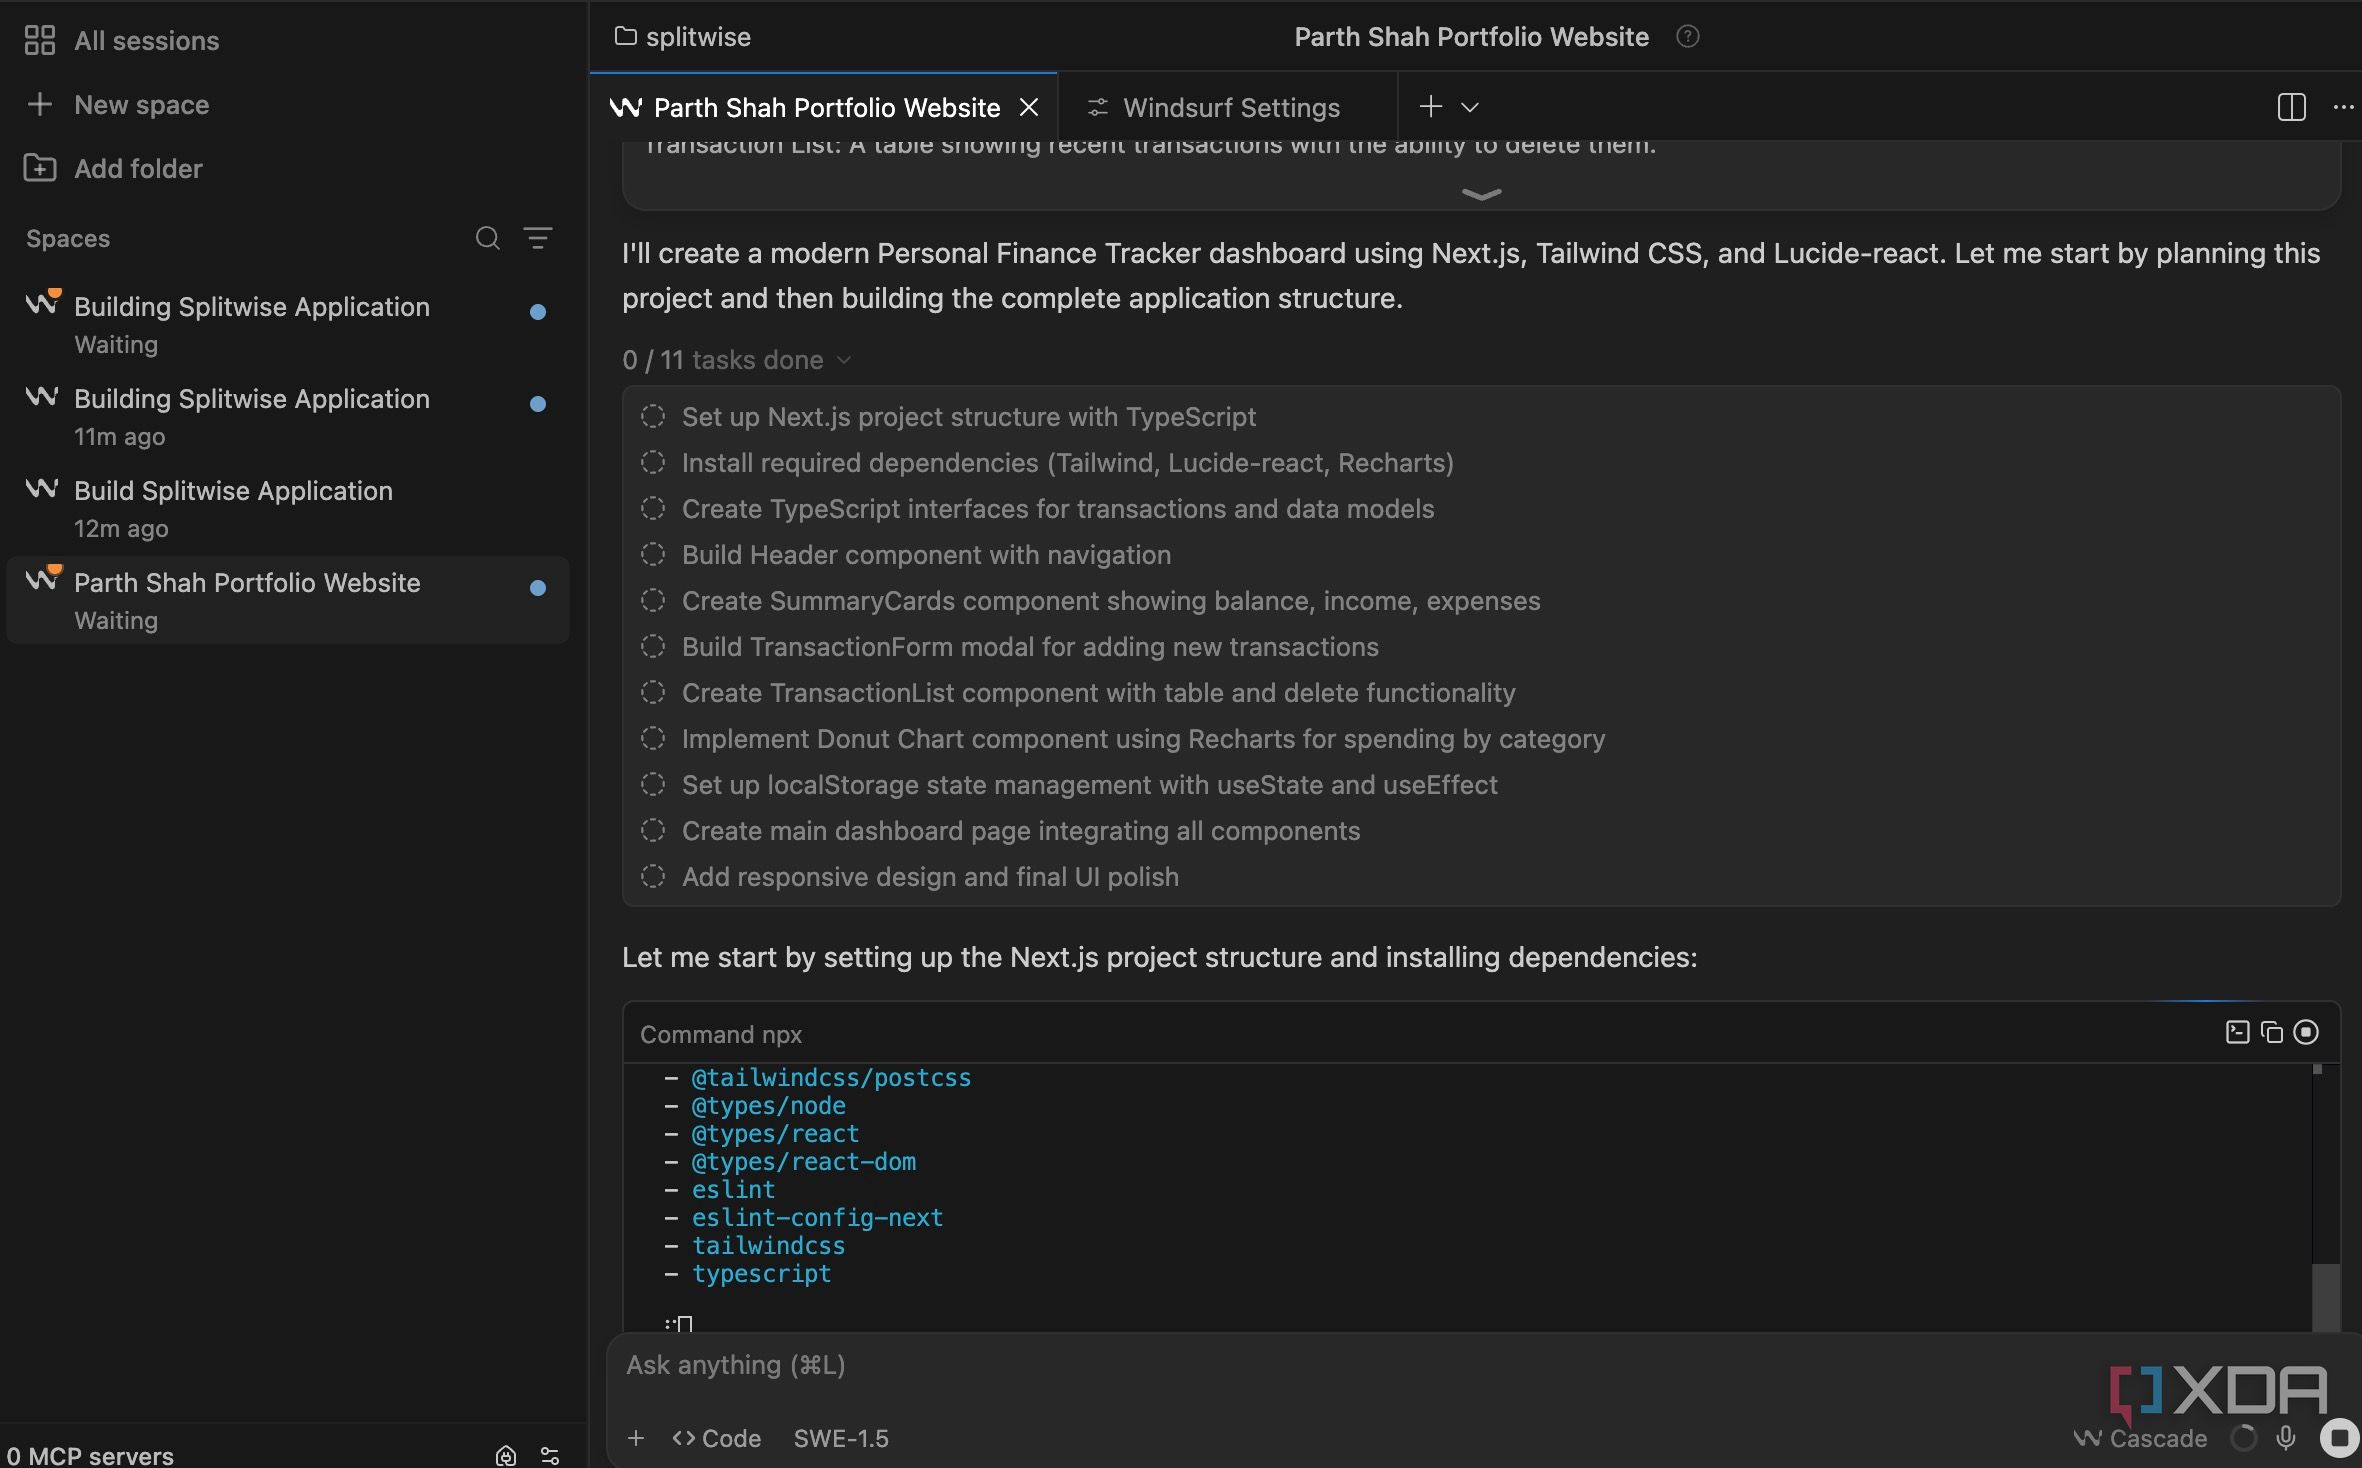Viewport: 2362px width, 1468px height.
Task: Start voice input with microphone icon
Action: coord(2287,1438)
